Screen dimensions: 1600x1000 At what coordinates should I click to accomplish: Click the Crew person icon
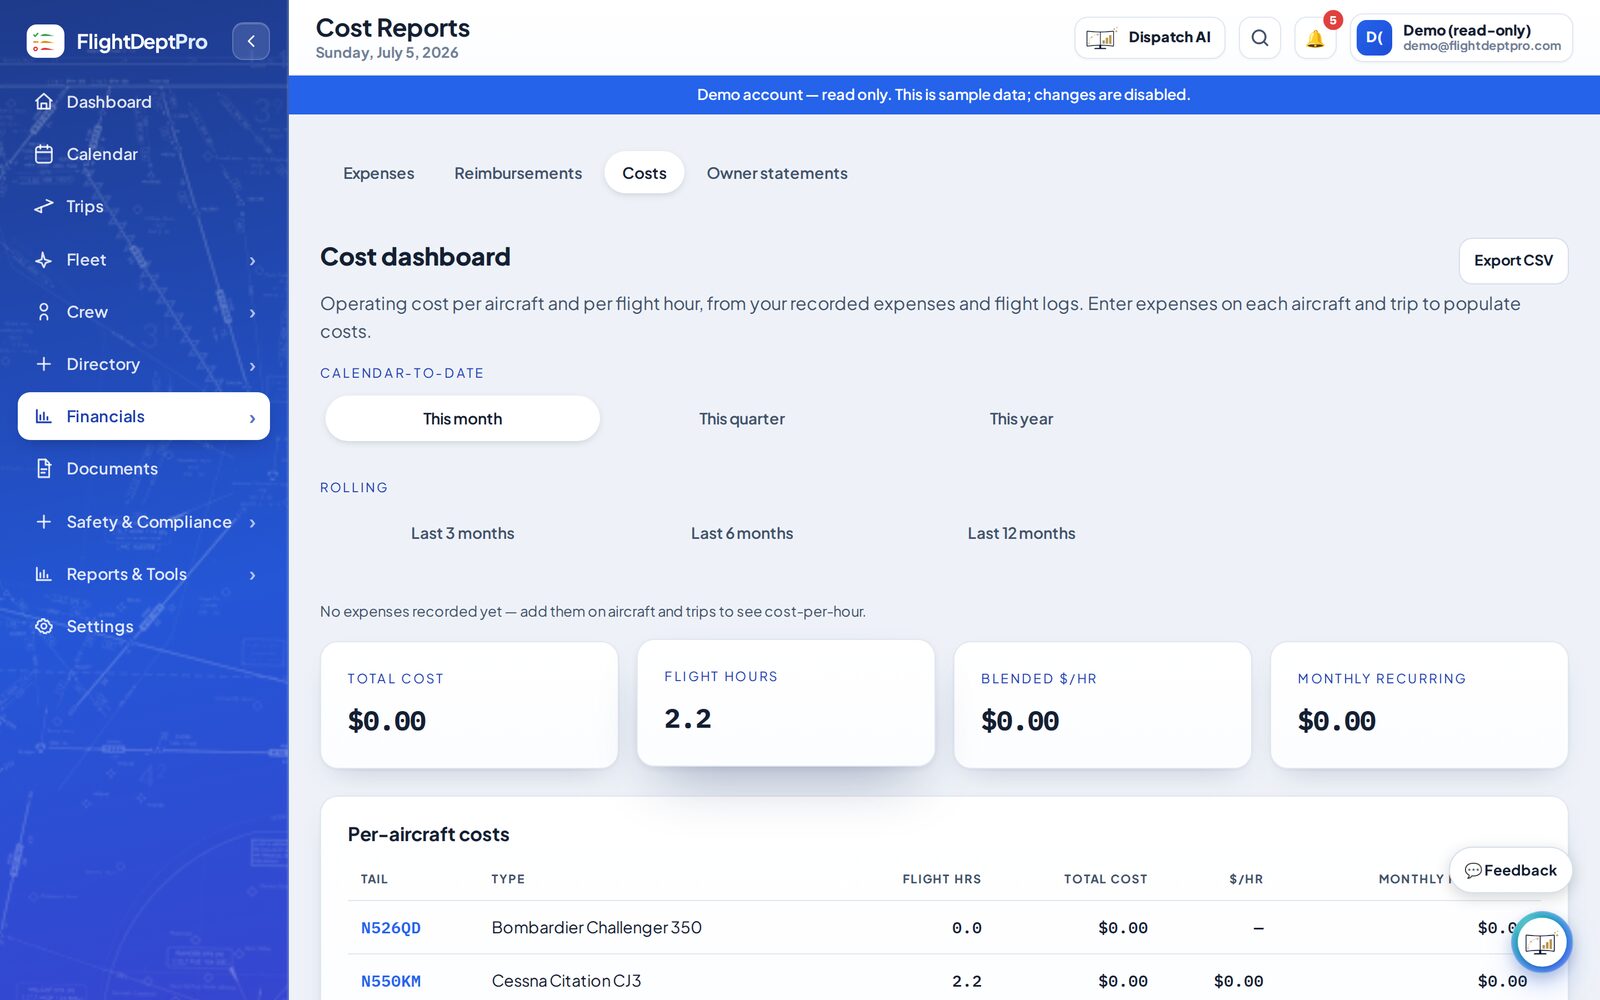tap(43, 312)
